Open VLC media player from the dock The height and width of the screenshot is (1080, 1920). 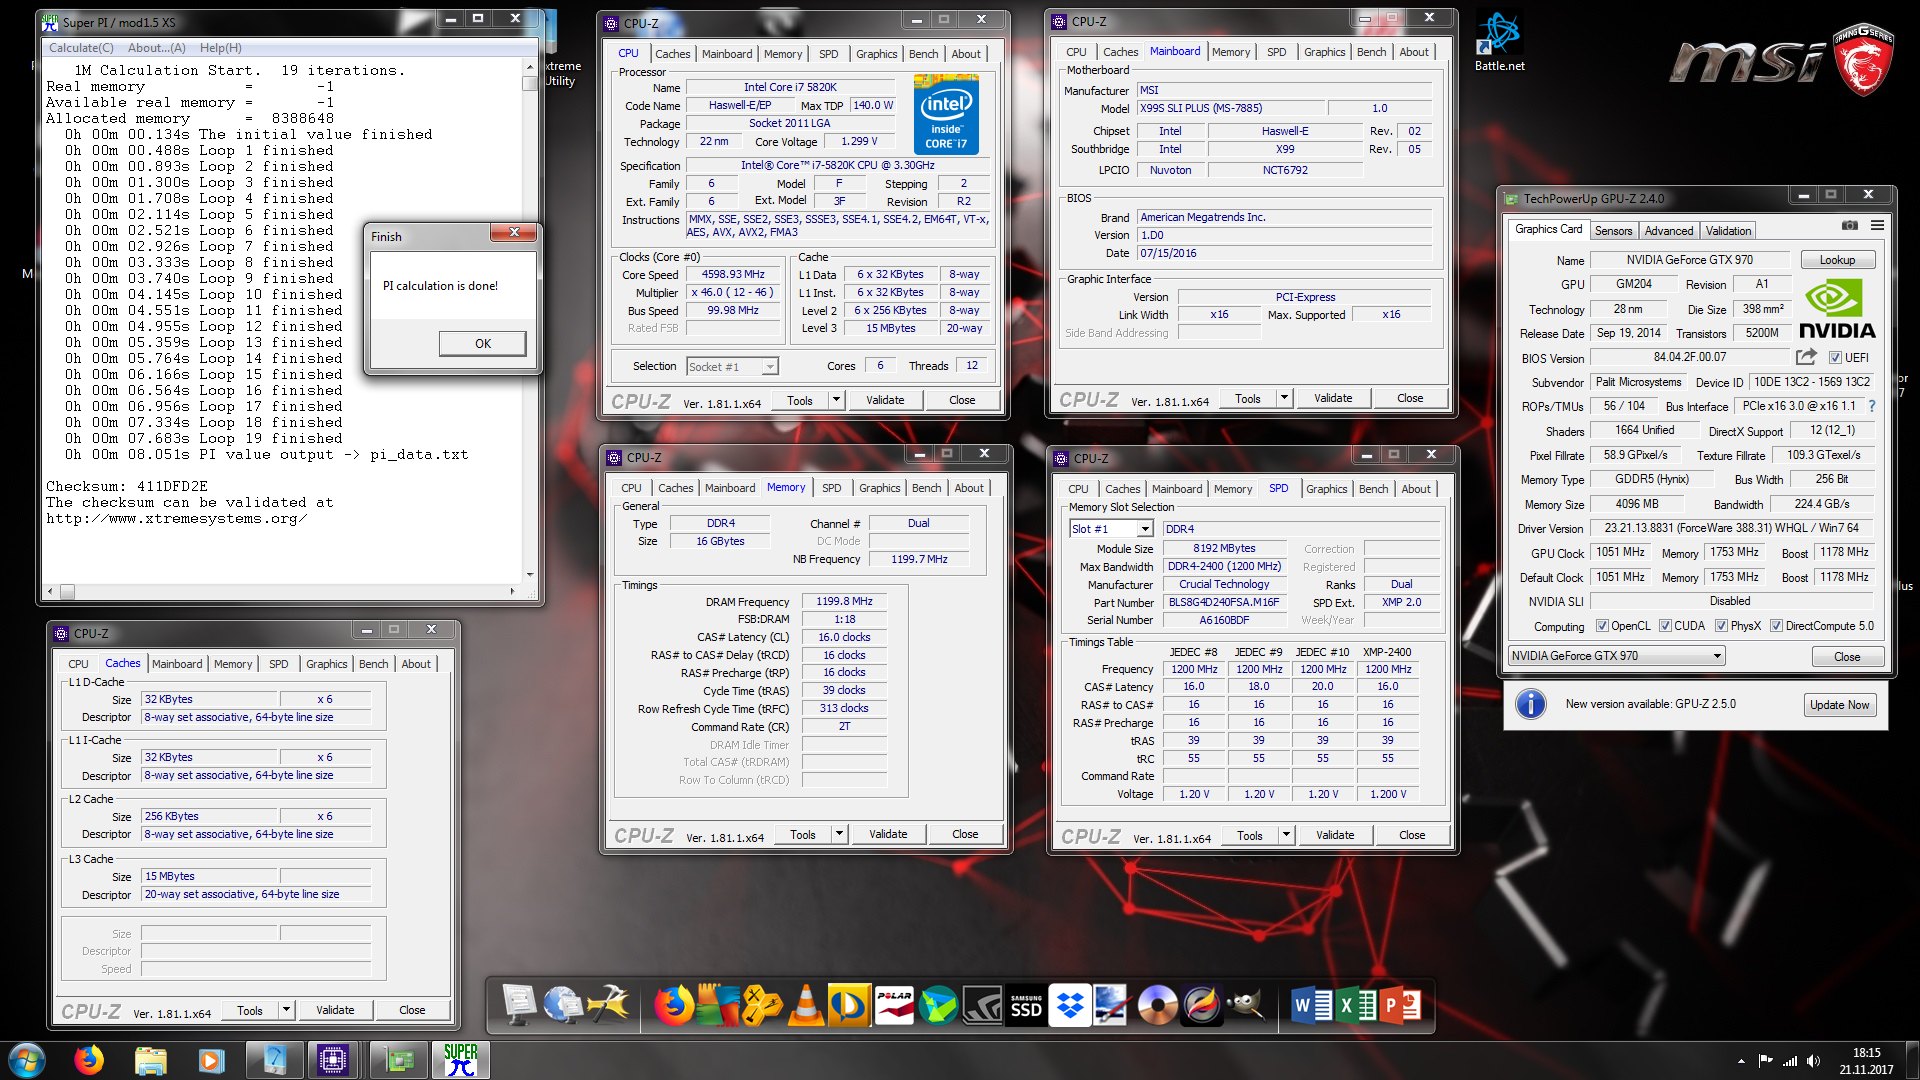tap(805, 1005)
